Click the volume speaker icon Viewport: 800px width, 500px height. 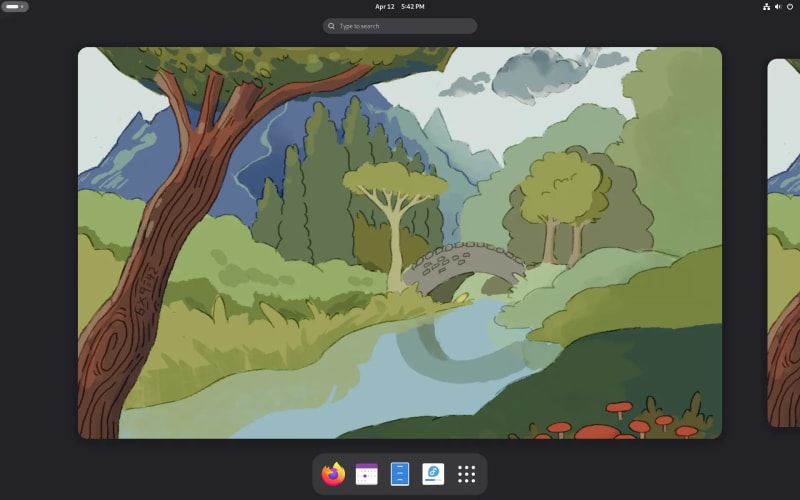[778, 6]
